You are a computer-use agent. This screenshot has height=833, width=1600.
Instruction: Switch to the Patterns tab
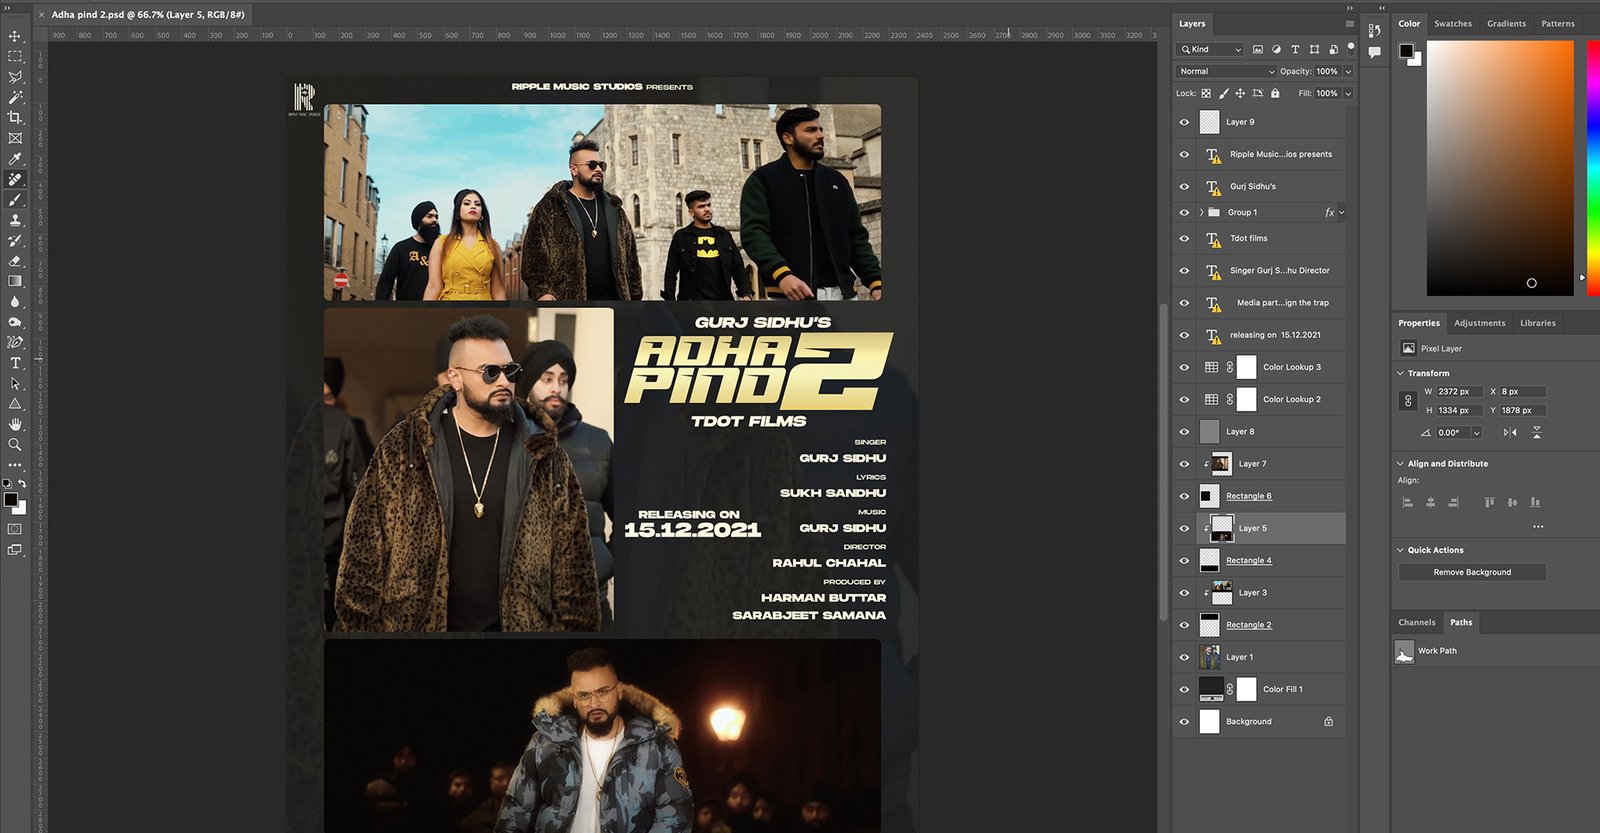[1558, 24]
